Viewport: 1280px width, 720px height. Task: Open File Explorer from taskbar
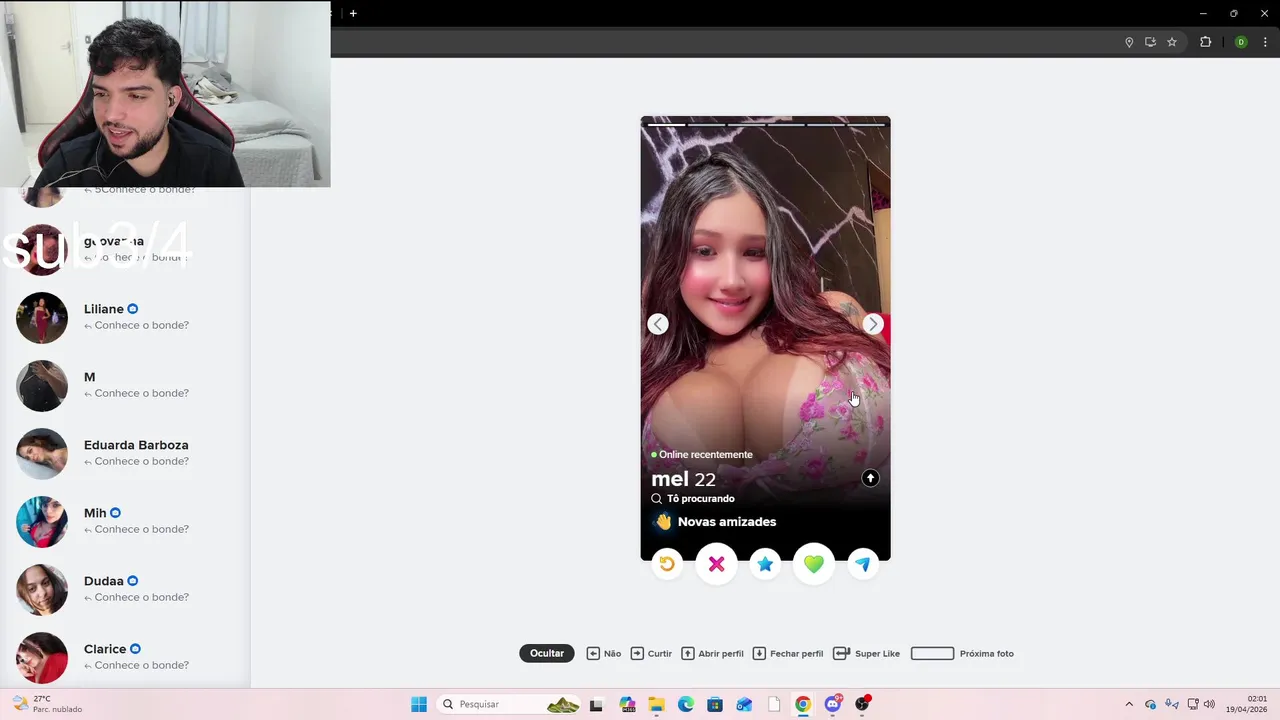(x=656, y=704)
